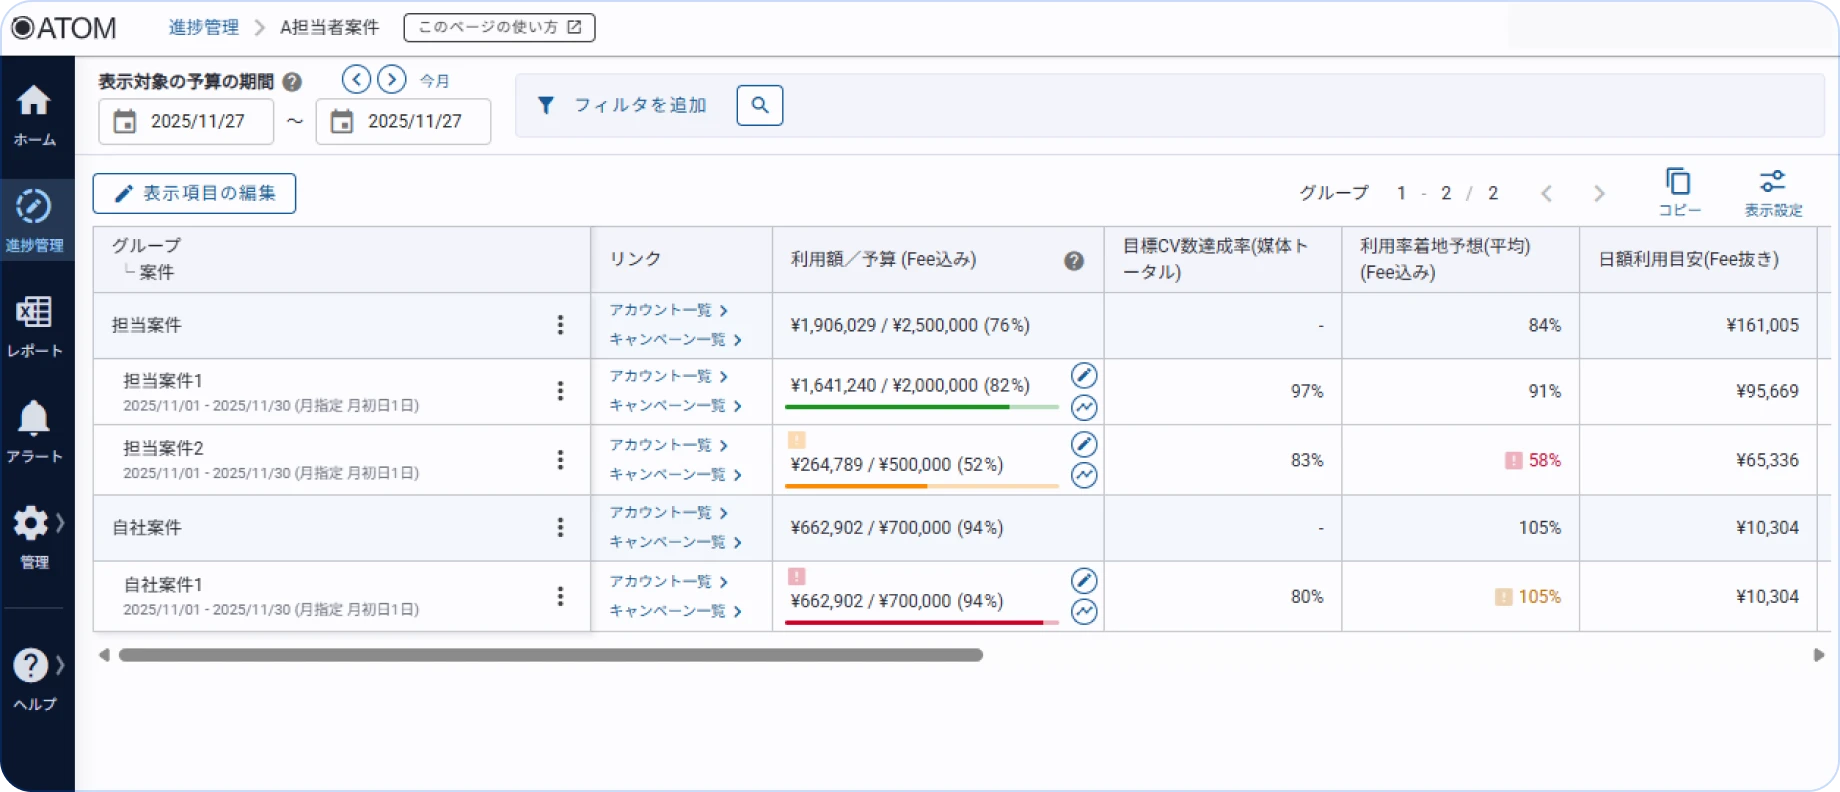The height and width of the screenshot is (792, 1840).
Task: Expand the 管理 settings menu in sidebar
Action: [36, 536]
